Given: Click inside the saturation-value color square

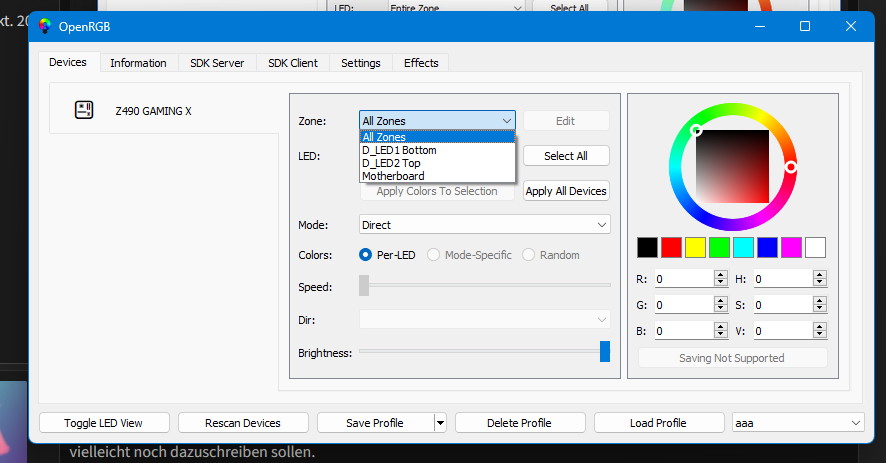Looking at the screenshot, I should tap(732, 166).
